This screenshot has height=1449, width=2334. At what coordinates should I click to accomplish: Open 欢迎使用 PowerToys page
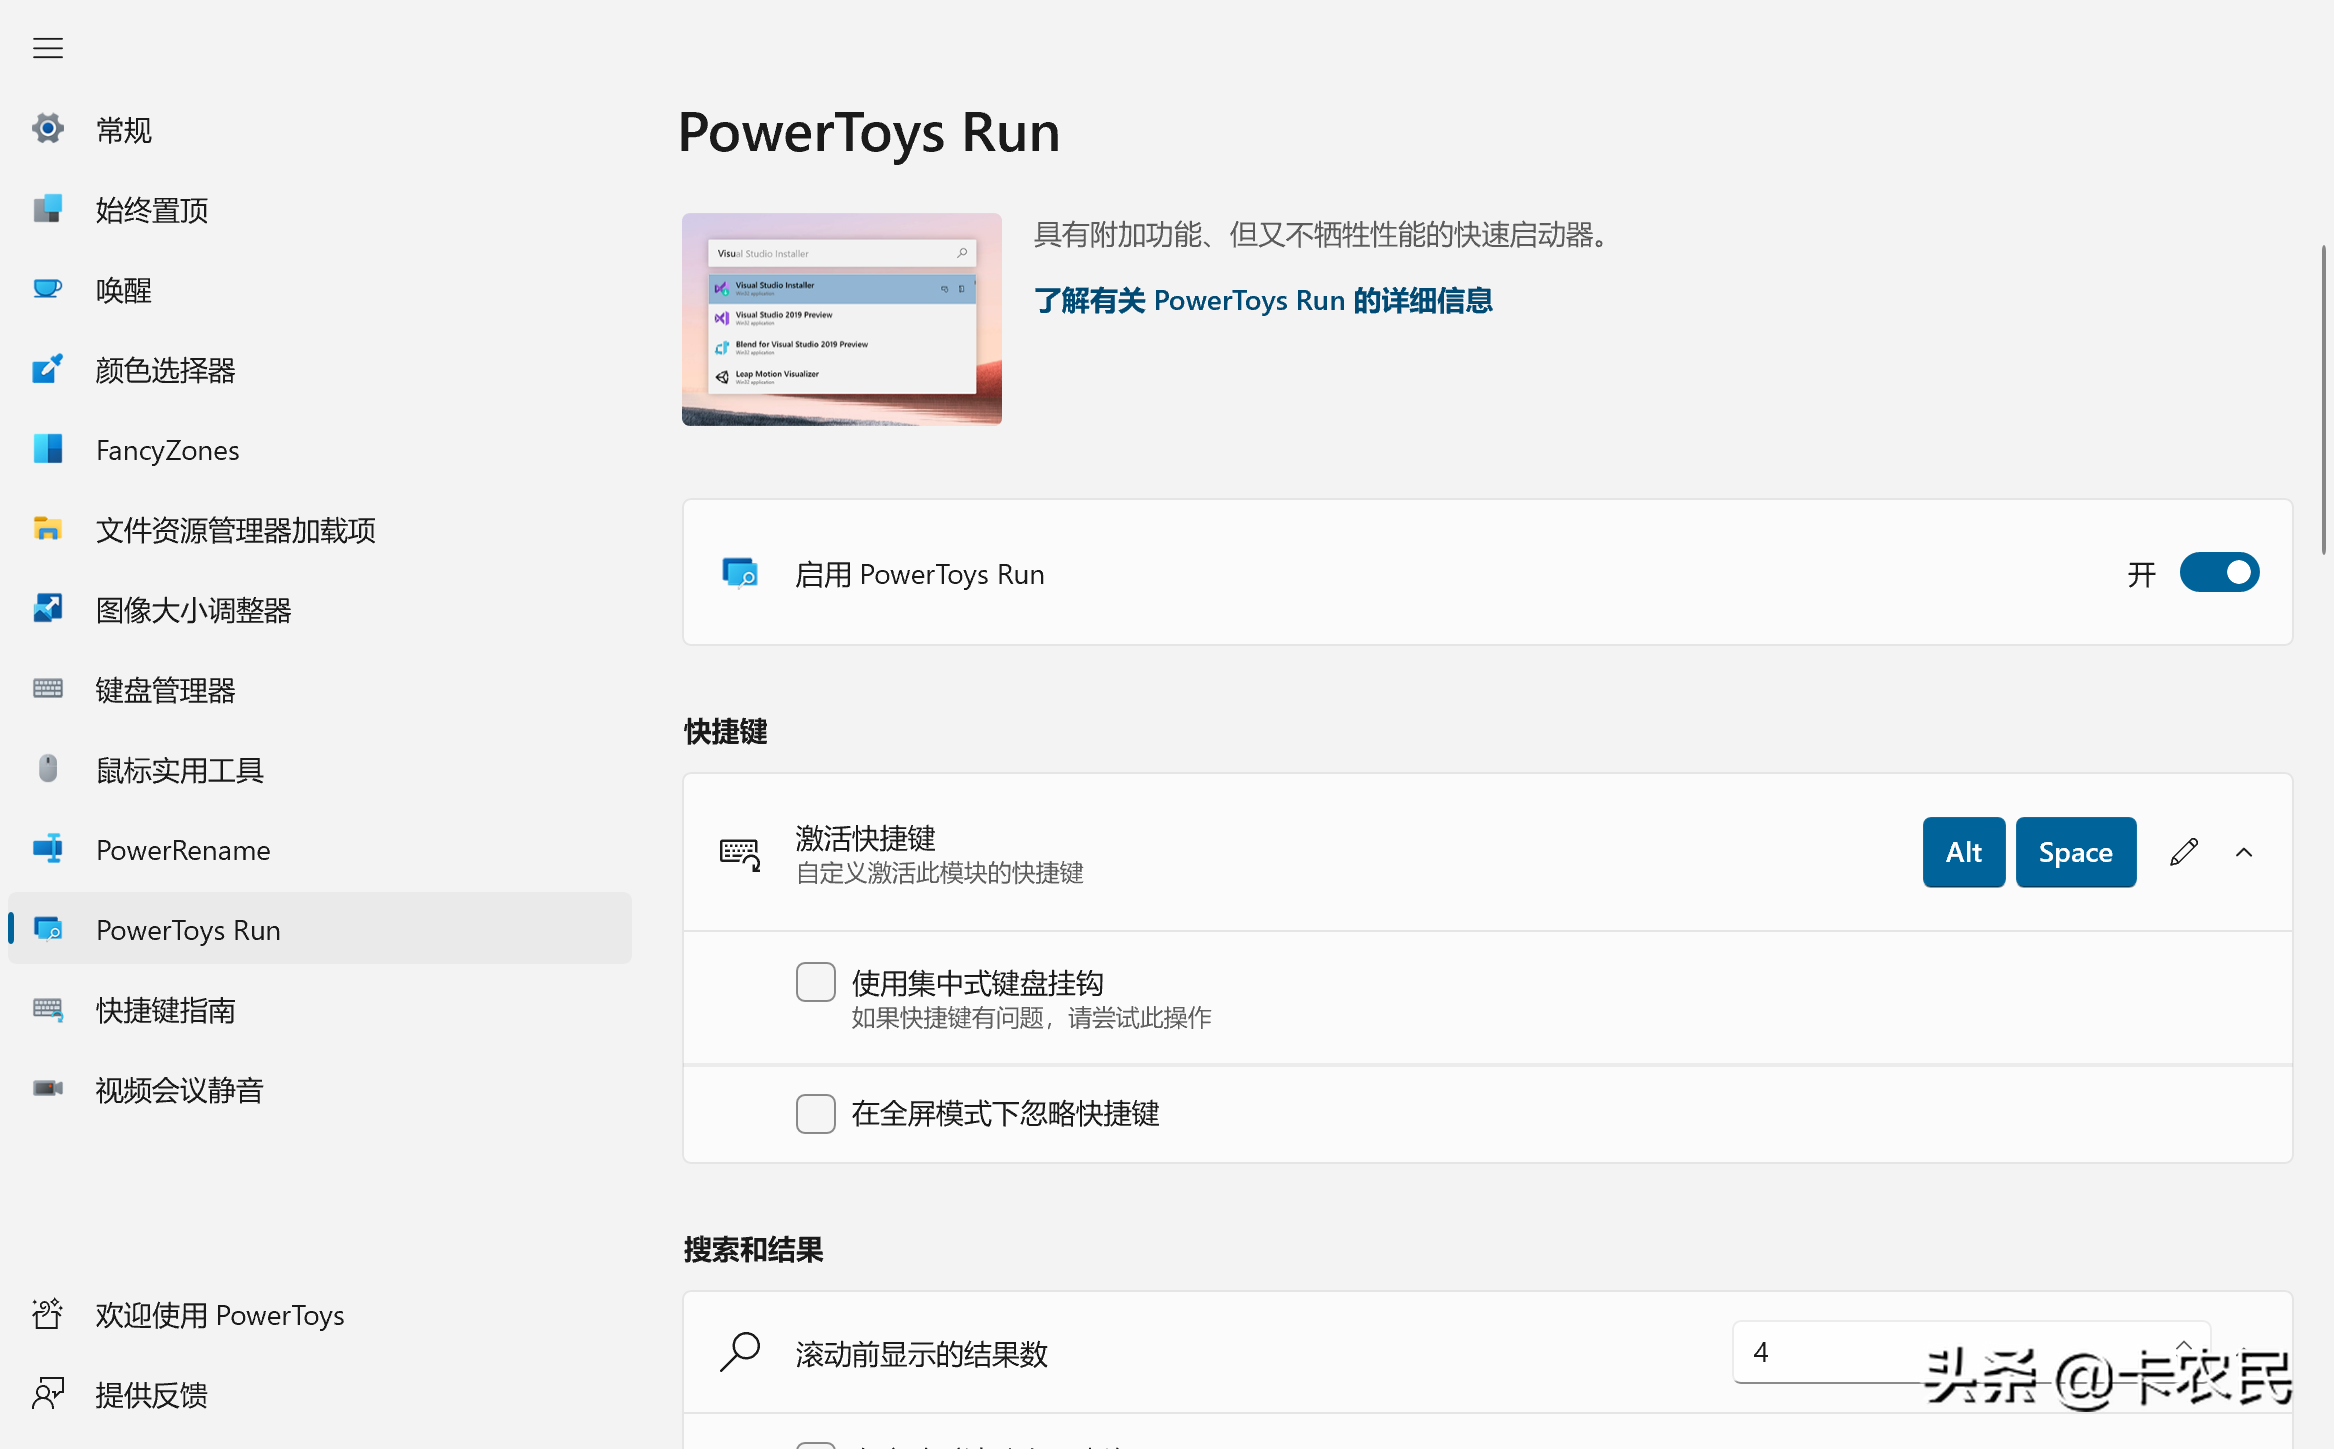(x=320, y=1314)
